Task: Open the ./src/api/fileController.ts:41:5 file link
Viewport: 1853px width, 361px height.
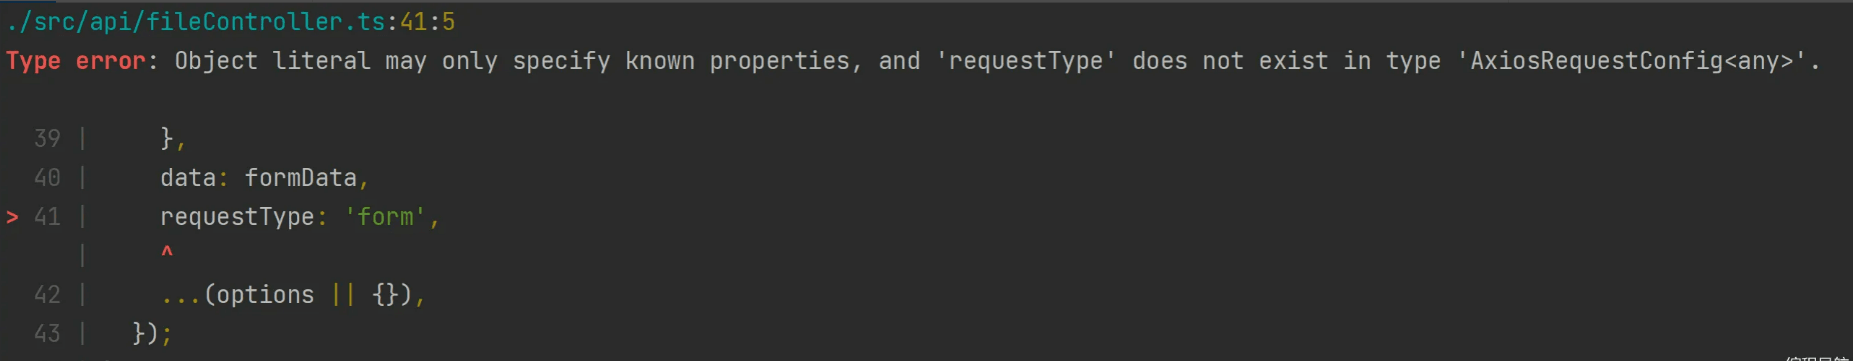Action: pos(231,22)
